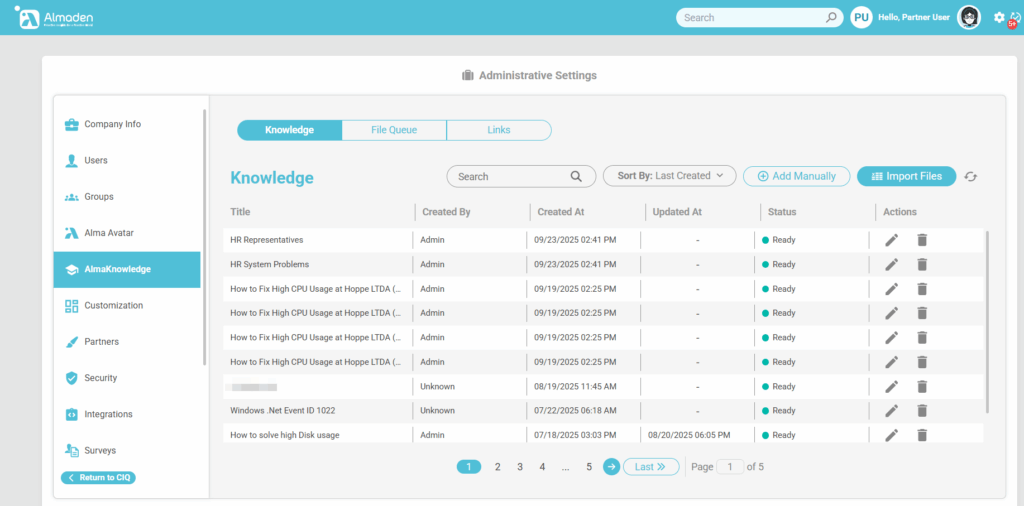Delete the Windows .Net Event ID 1022 entry
The image size is (1024, 506).
pos(922,411)
